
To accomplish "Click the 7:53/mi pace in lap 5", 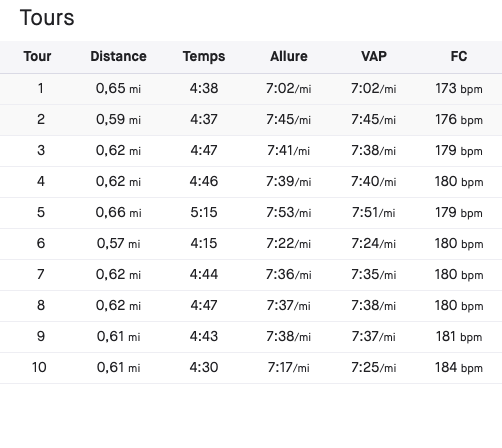I will point(289,213).
